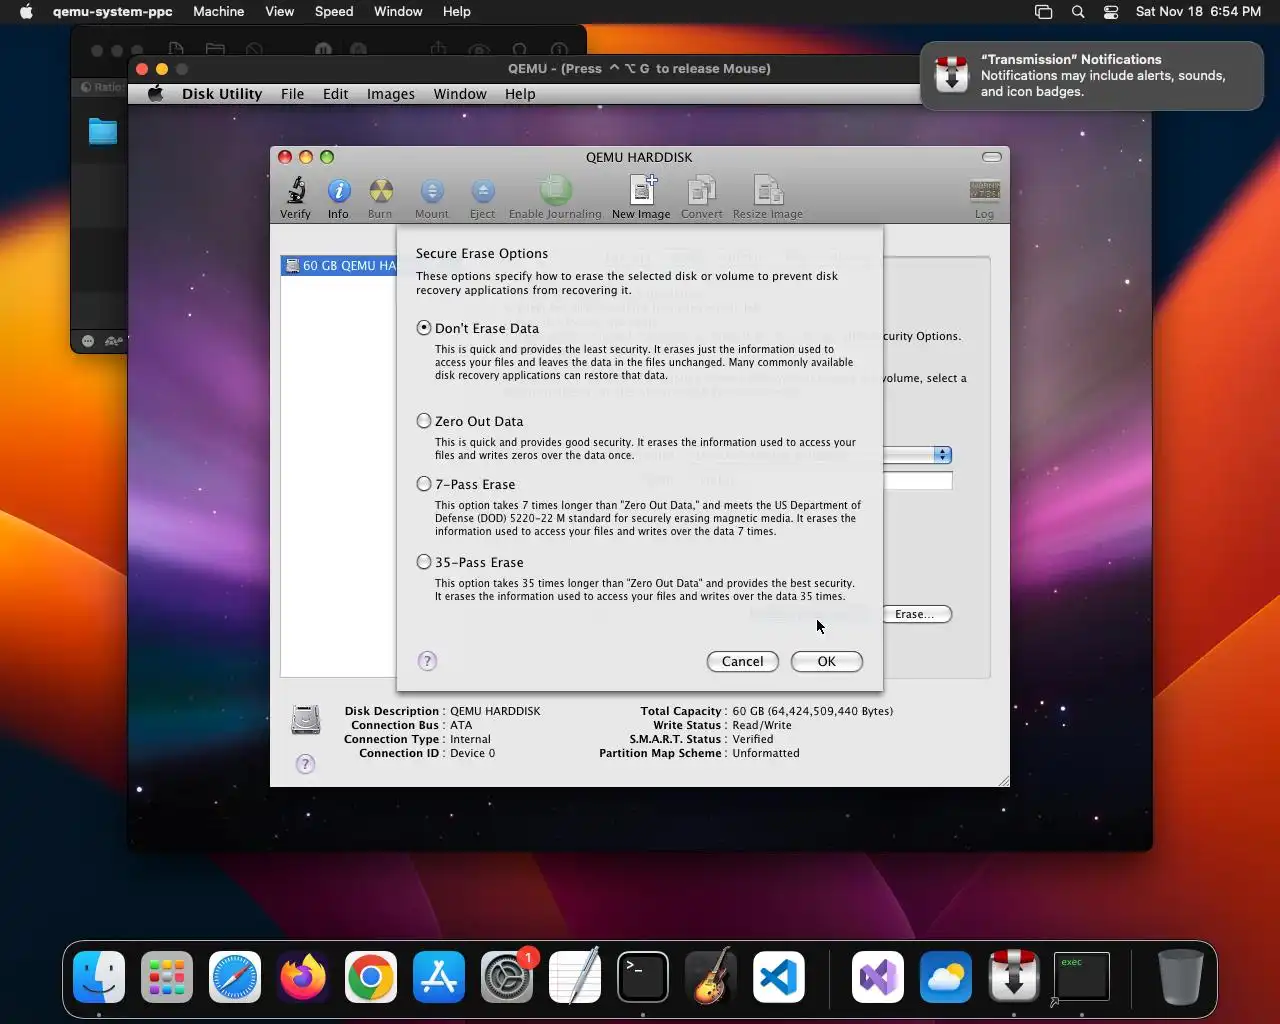This screenshot has height=1024, width=1280.
Task: Open Transmission from the Dock
Action: point(1014,977)
